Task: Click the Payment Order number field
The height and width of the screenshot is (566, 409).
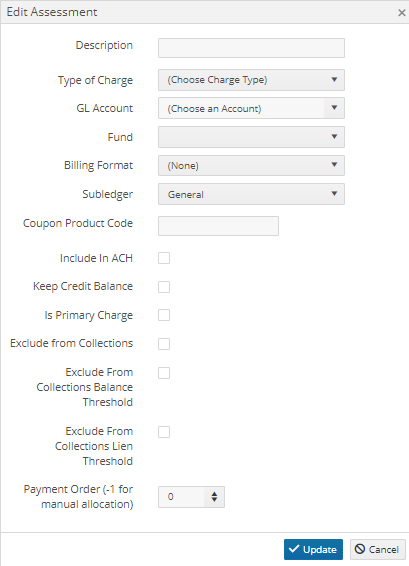Action: click(182, 497)
